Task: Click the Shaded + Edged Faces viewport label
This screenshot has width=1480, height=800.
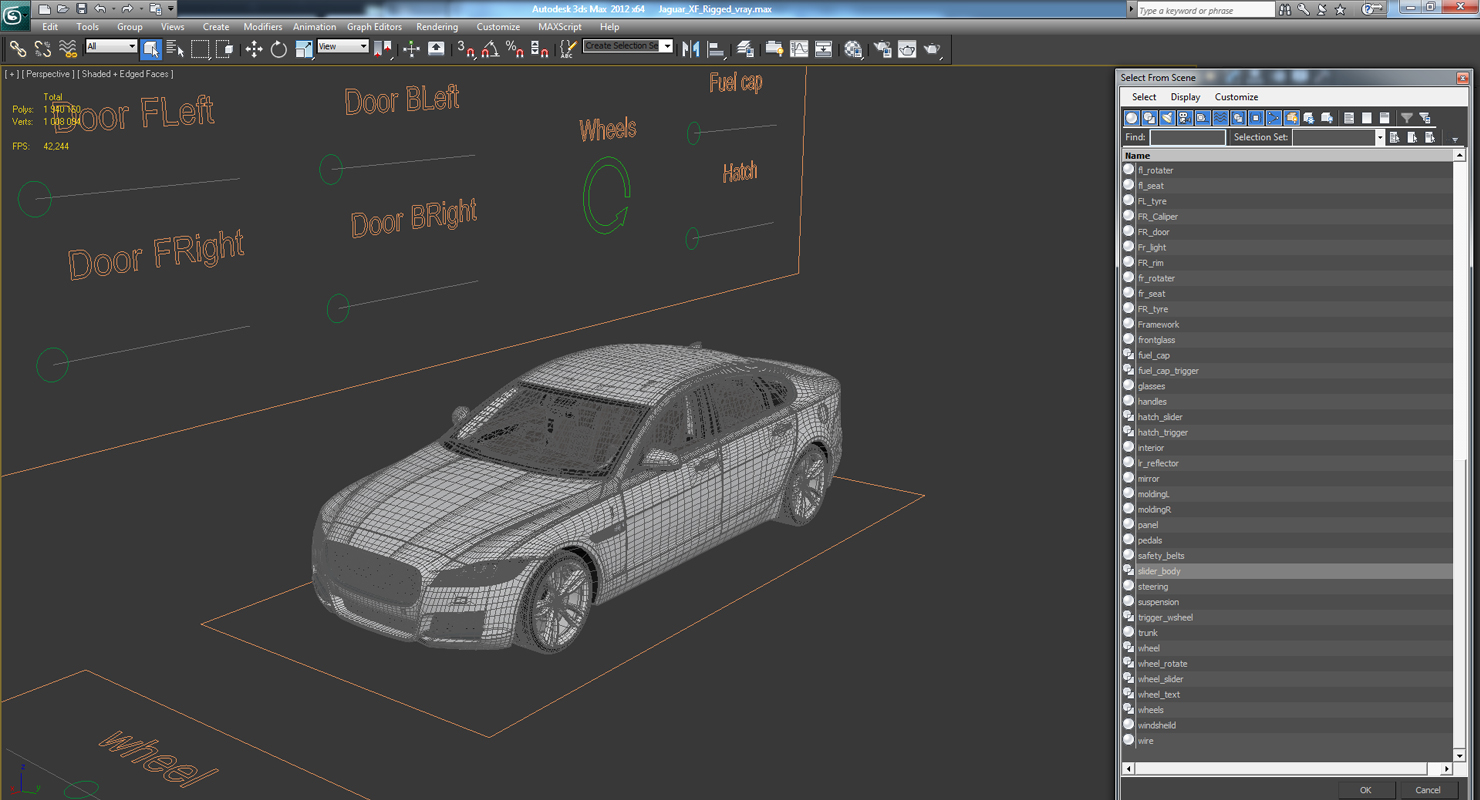Action: (x=127, y=74)
